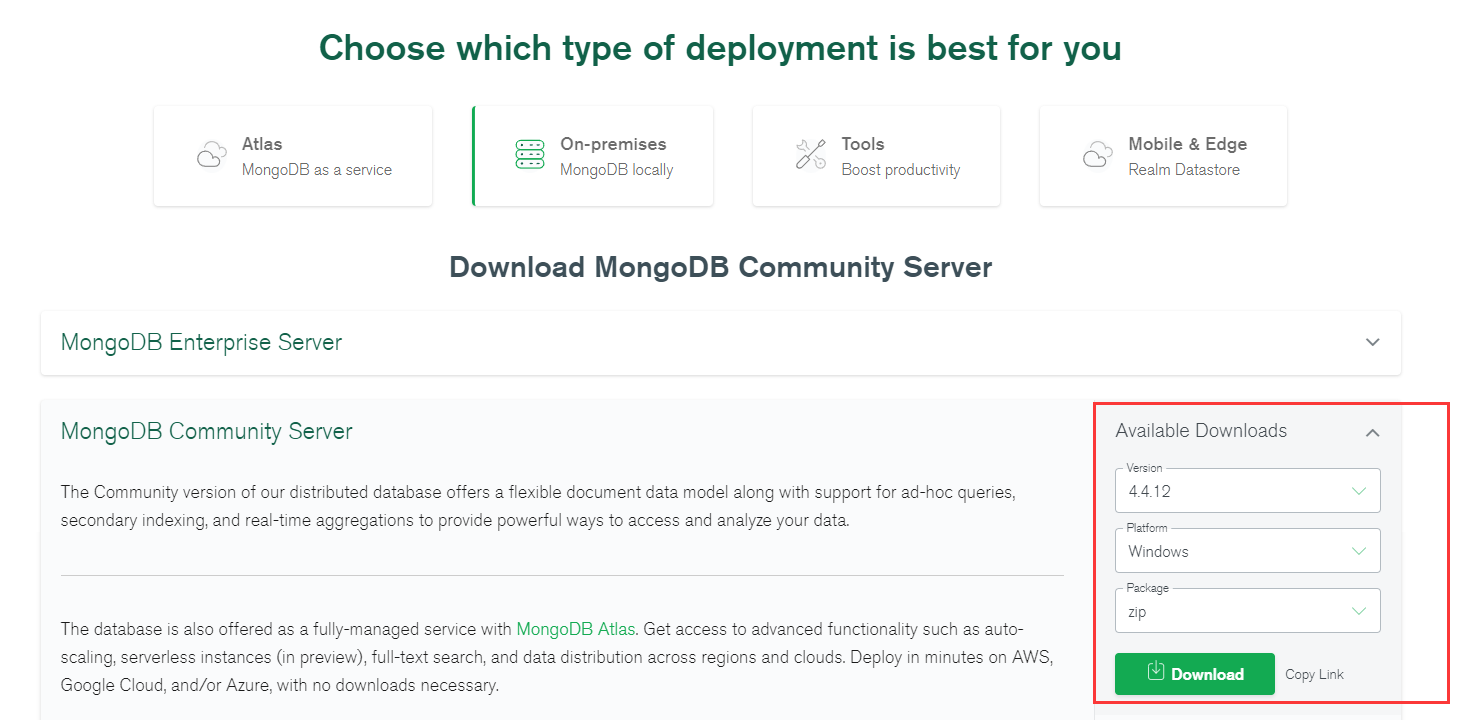Open the MongoDB Atlas hyperlink

[x=576, y=629]
